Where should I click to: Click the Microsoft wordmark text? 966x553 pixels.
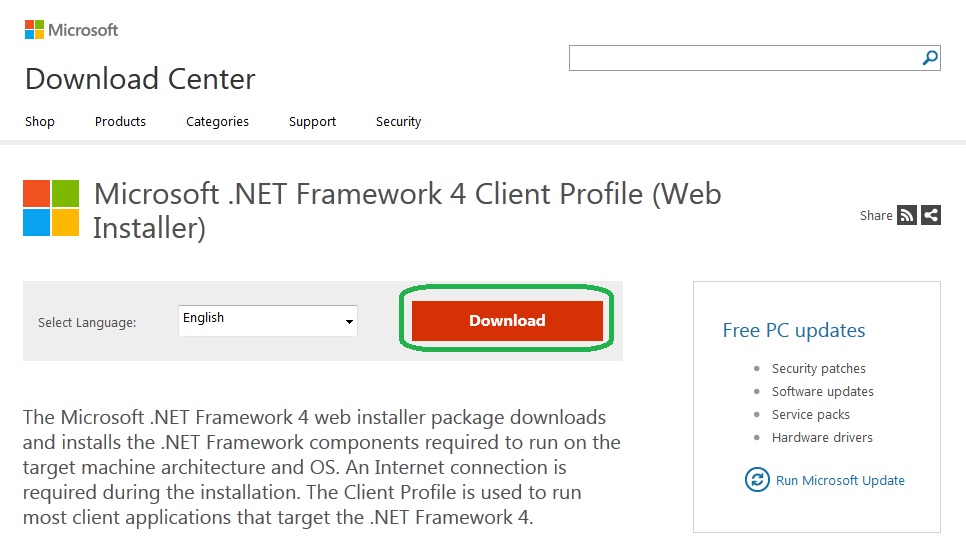tap(83, 30)
